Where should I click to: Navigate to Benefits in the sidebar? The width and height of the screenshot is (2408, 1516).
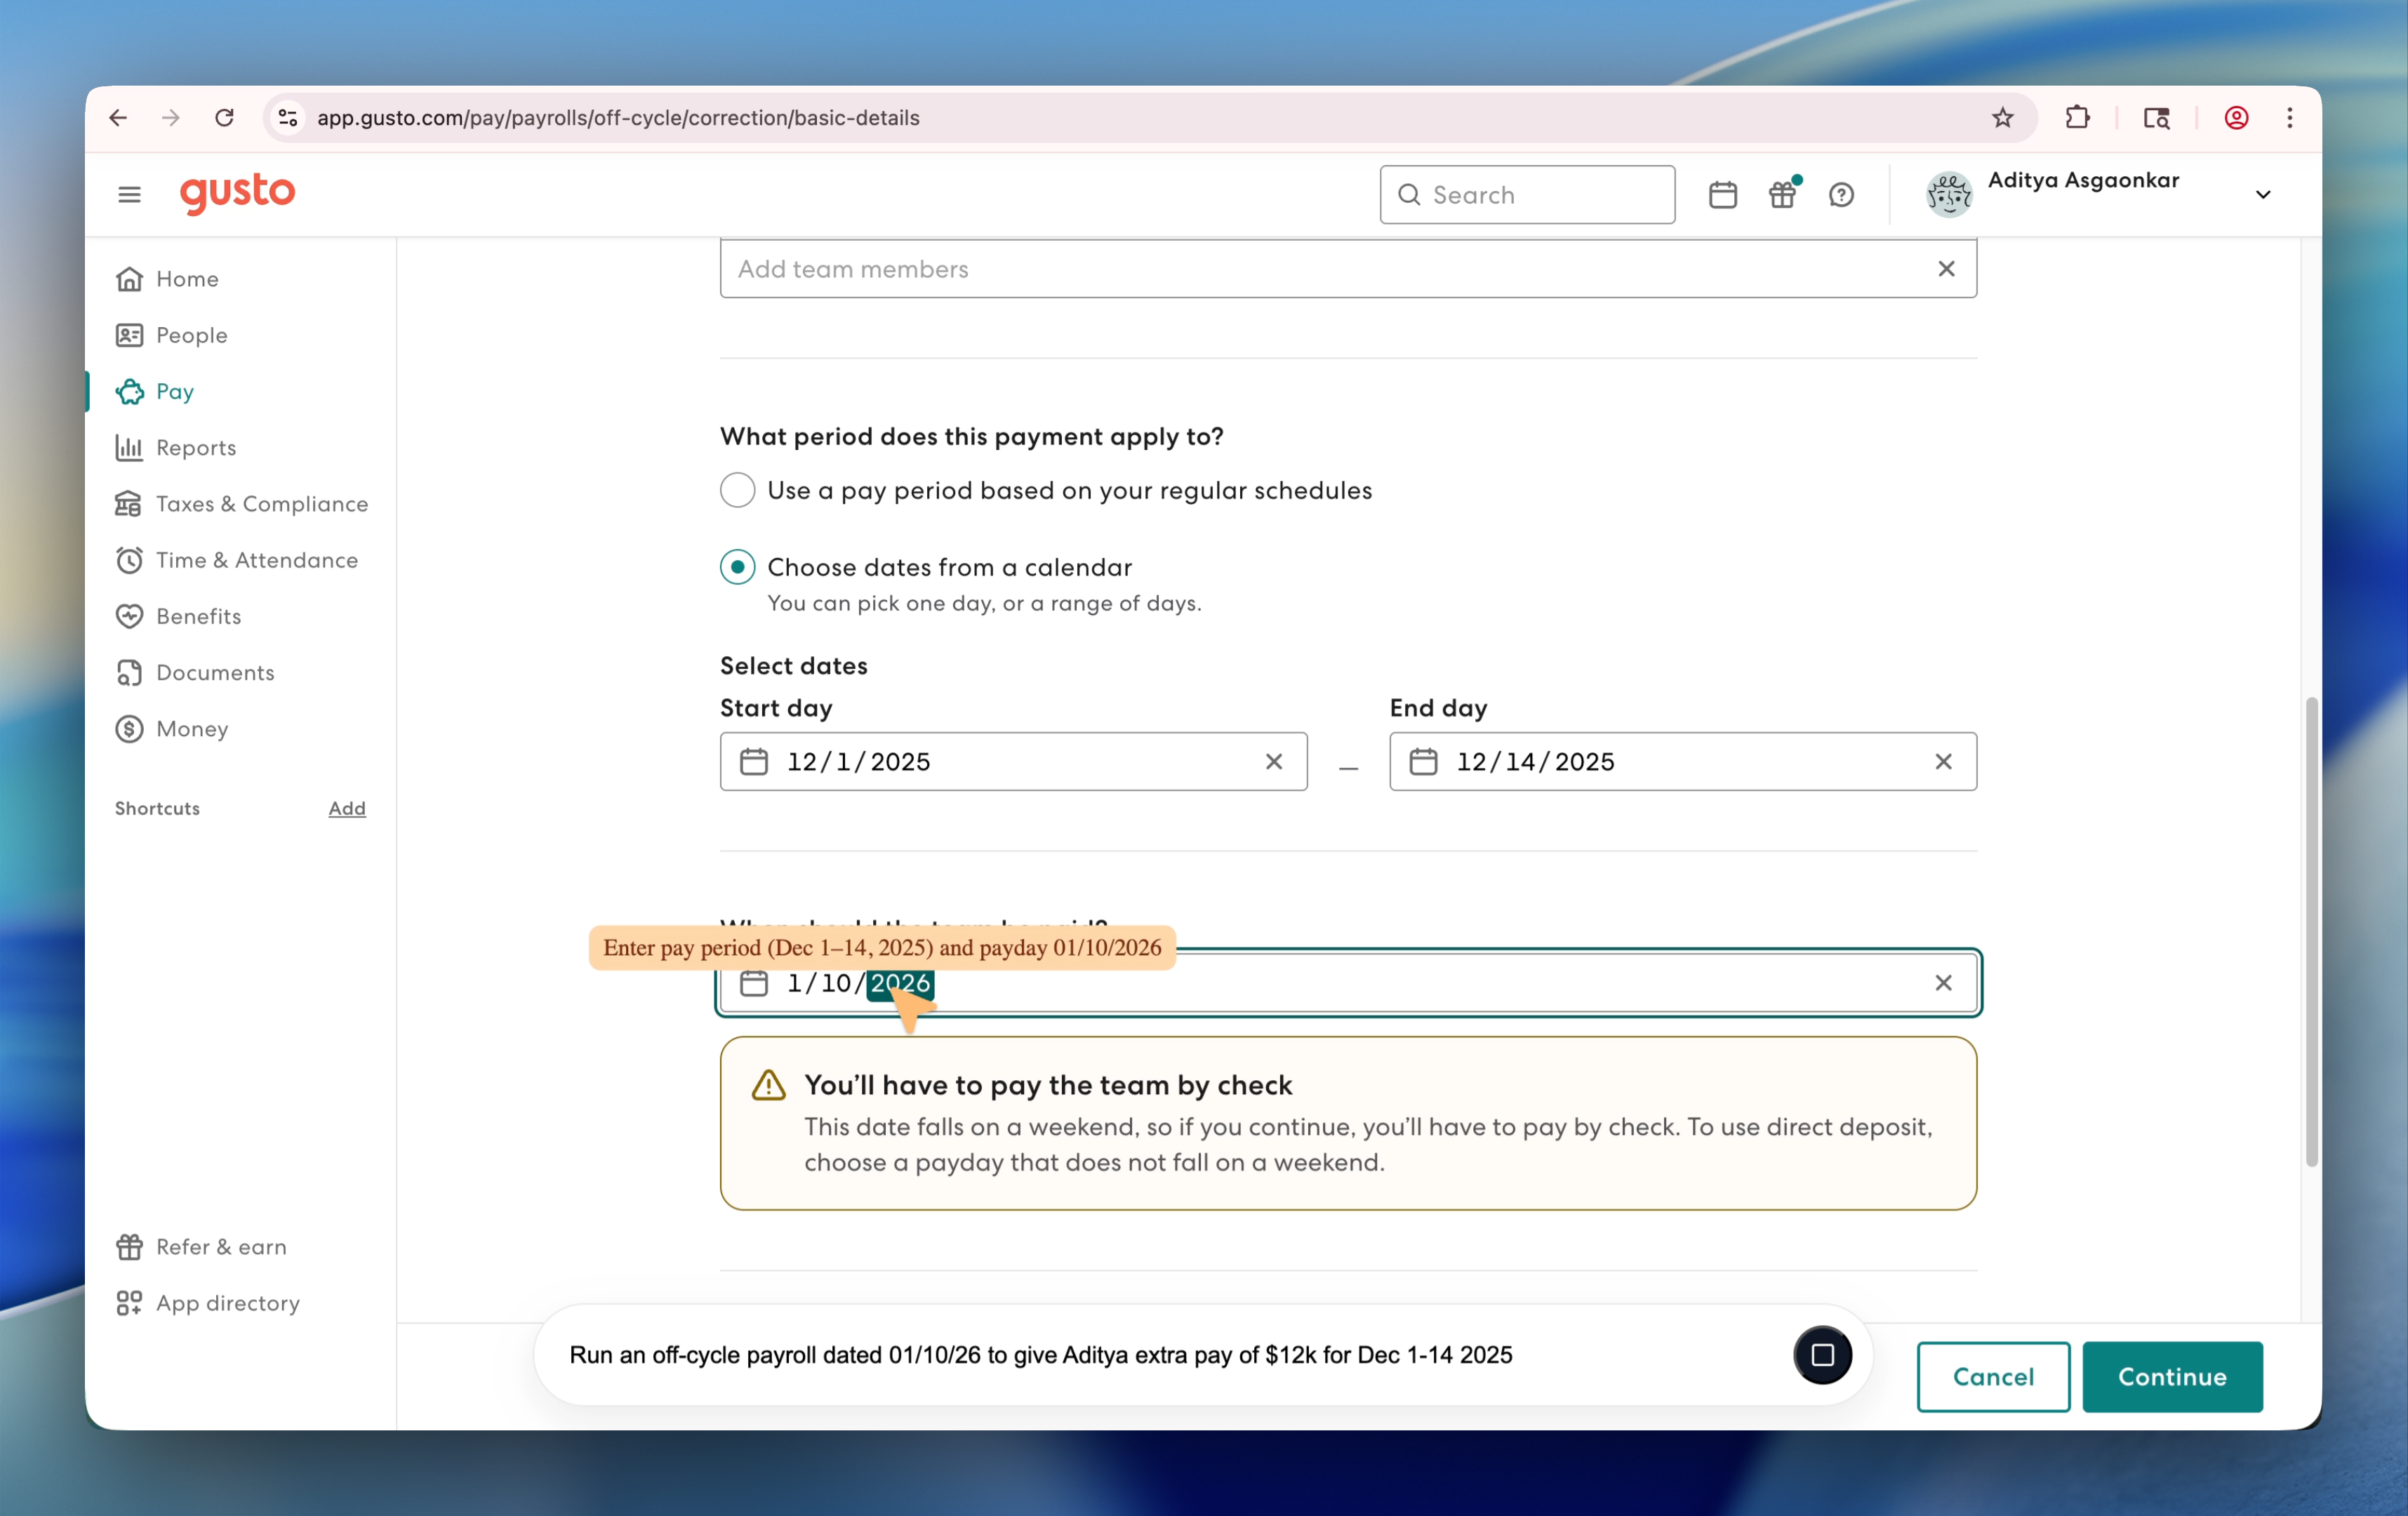click(x=197, y=616)
